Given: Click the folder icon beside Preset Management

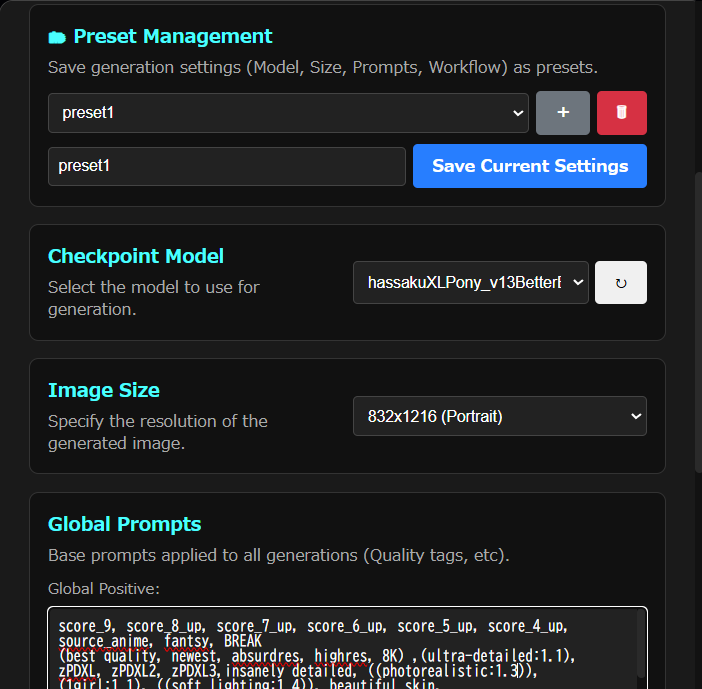Looking at the screenshot, I should tap(57, 38).
